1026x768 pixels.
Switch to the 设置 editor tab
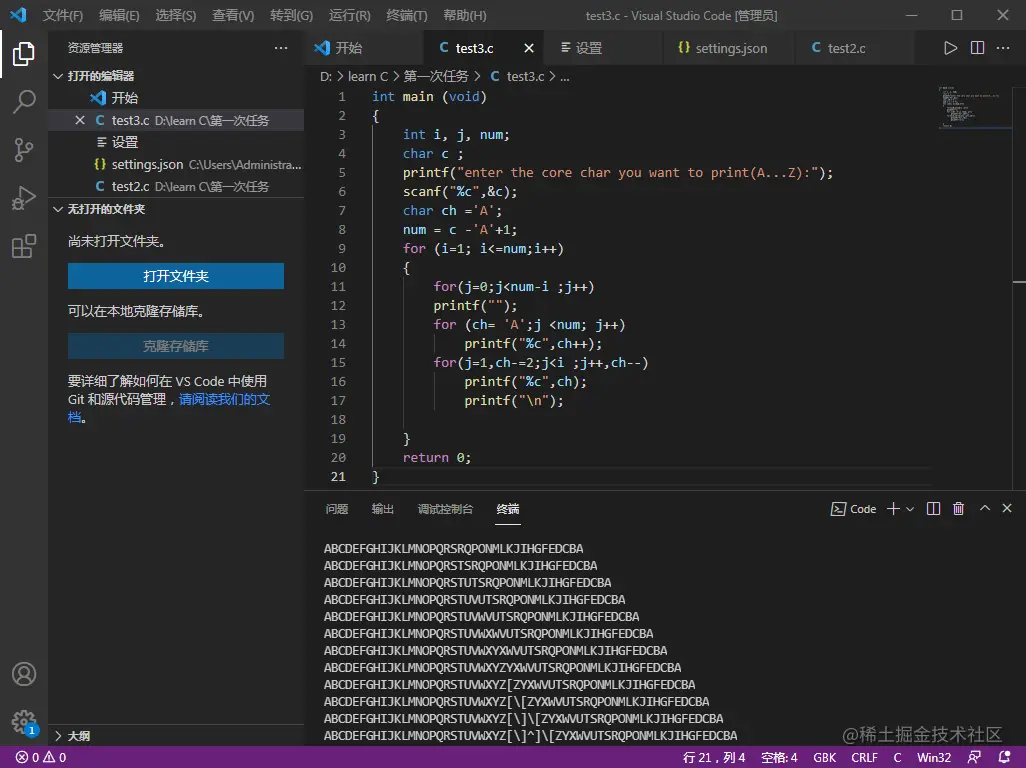[x=603, y=48]
